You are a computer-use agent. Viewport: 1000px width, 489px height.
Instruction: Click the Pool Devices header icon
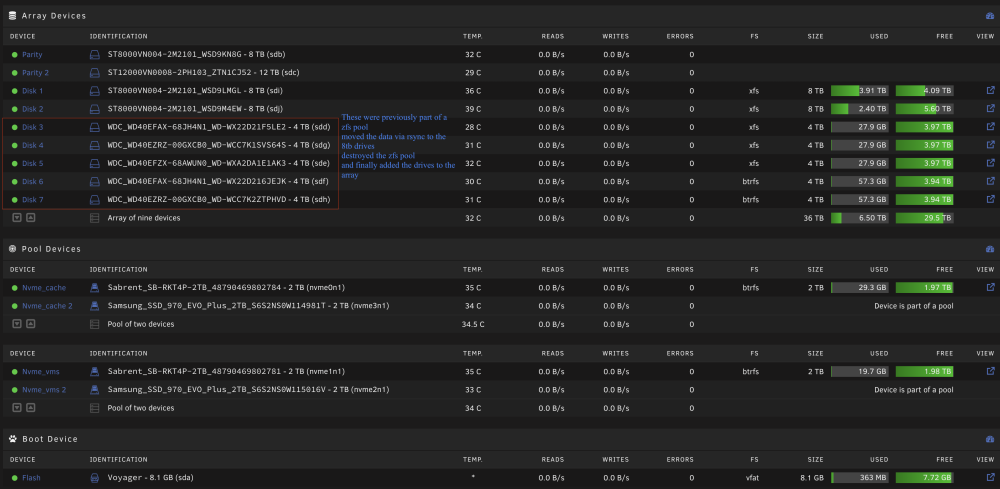pyautogui.click(x=13, y=249)
